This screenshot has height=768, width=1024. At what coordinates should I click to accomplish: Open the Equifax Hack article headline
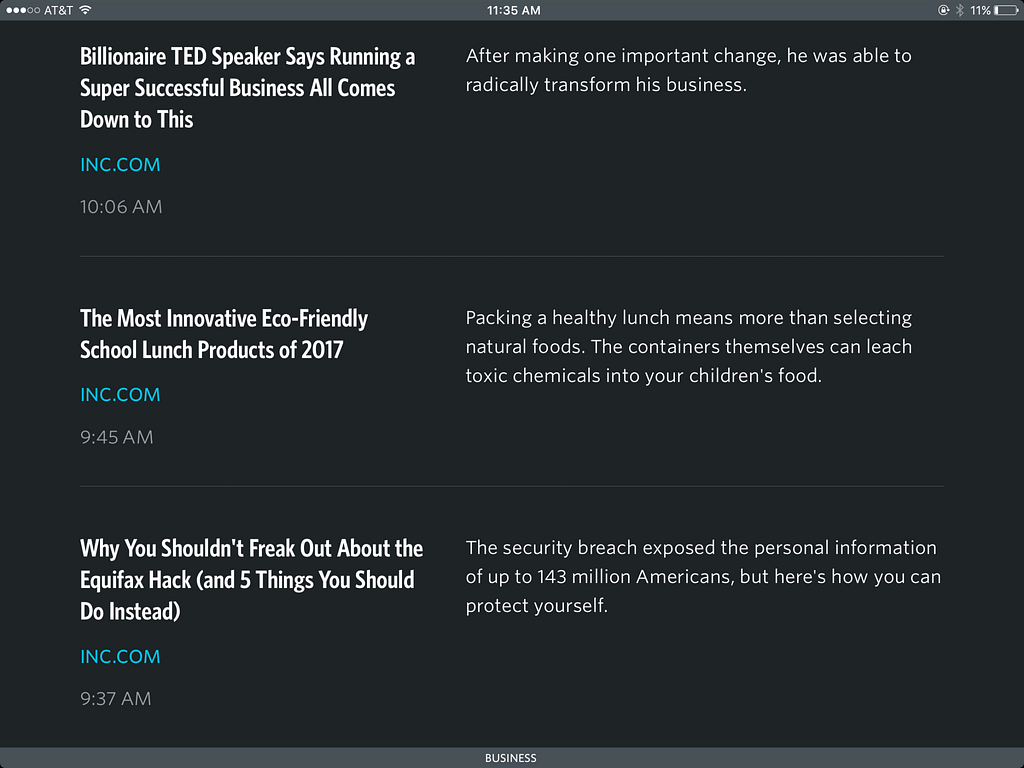tap(251, 580)
